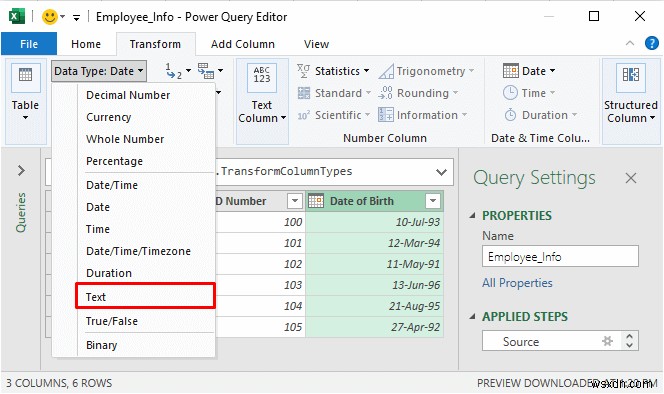Click the Text Column ABC 123 icon
This screenshot has width=664, height=394.
(x=262, y=78)
